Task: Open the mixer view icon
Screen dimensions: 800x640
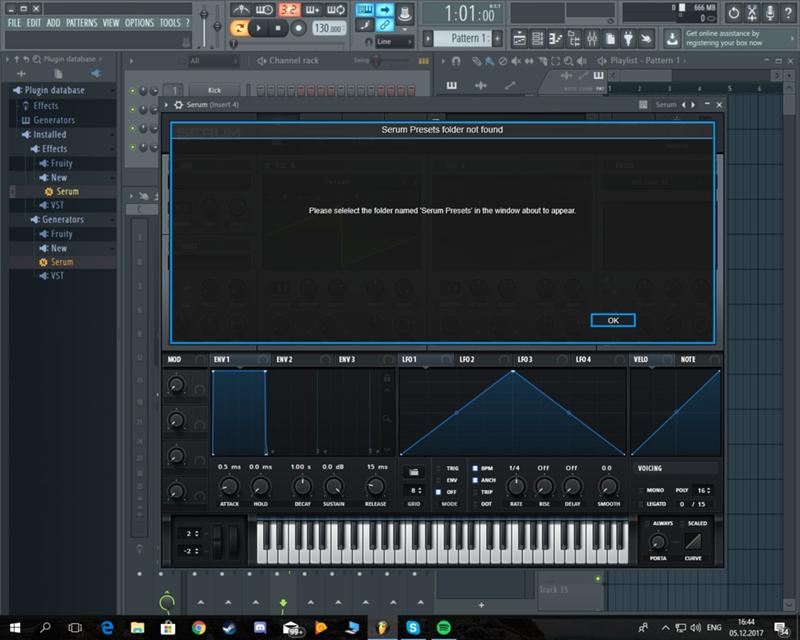Action: [592, 38]
